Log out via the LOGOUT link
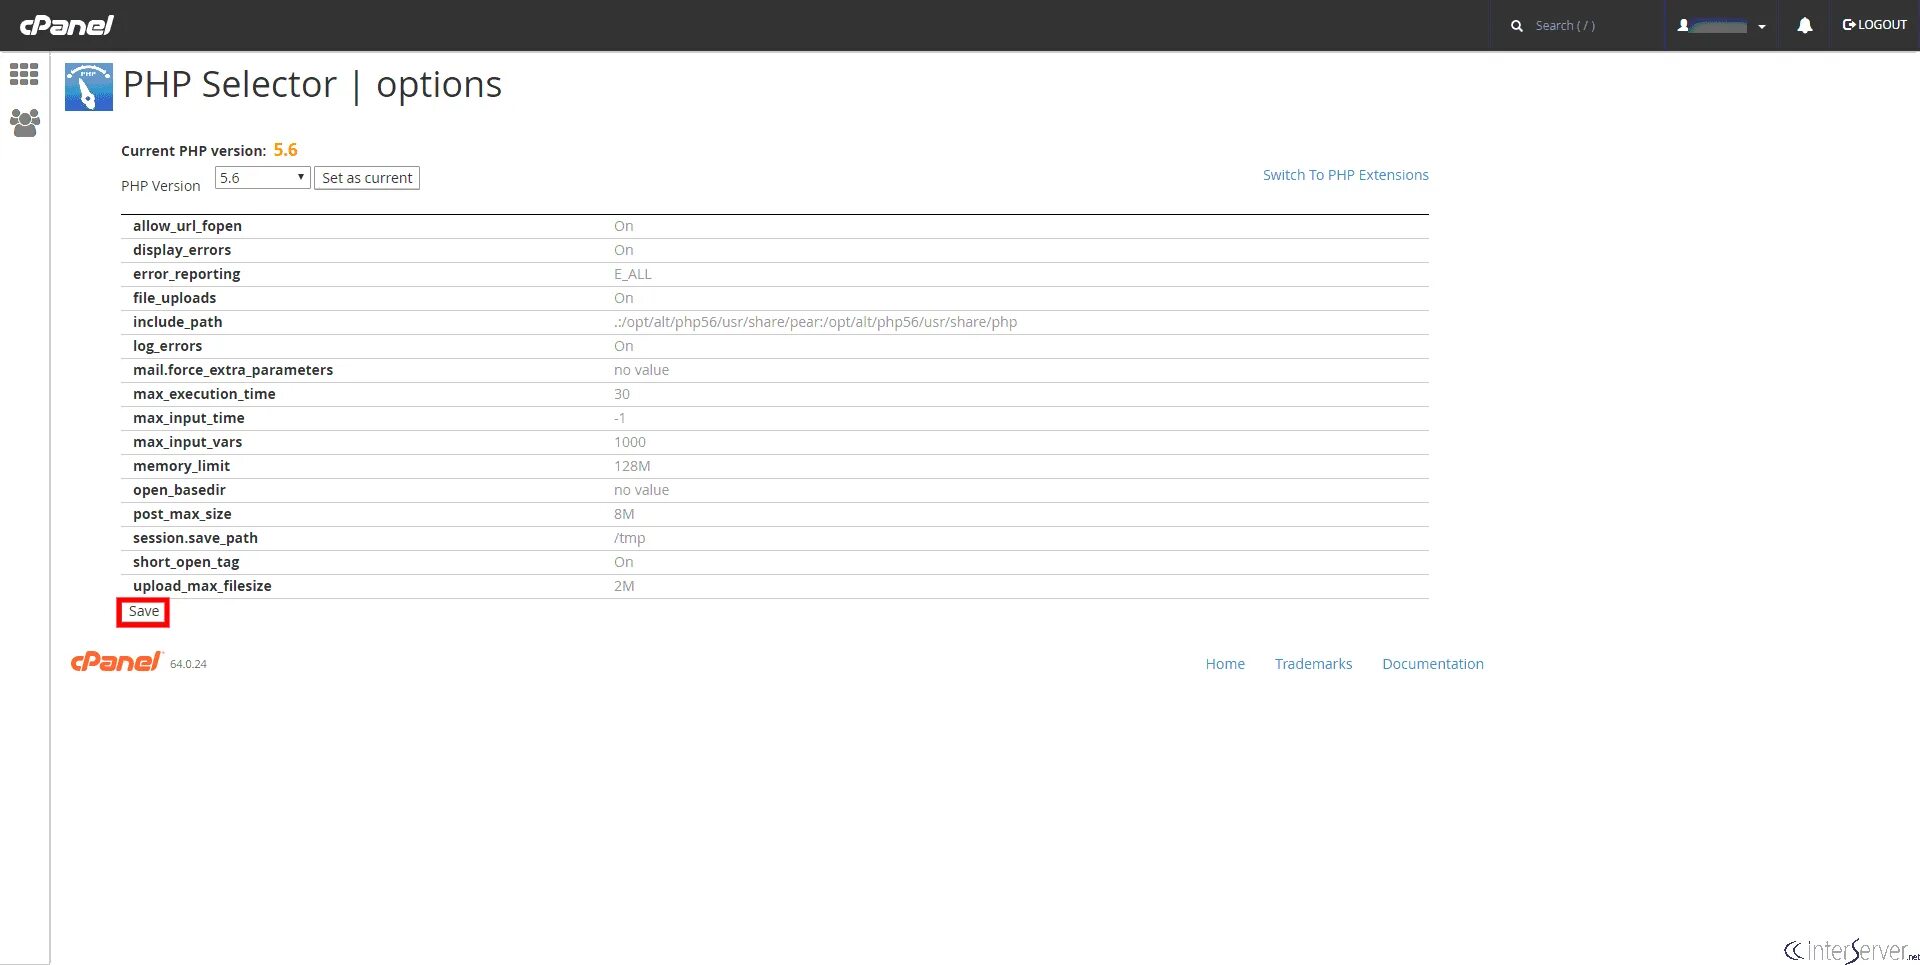This screenshot has width=1920, height=965. tap(1875, 25)
